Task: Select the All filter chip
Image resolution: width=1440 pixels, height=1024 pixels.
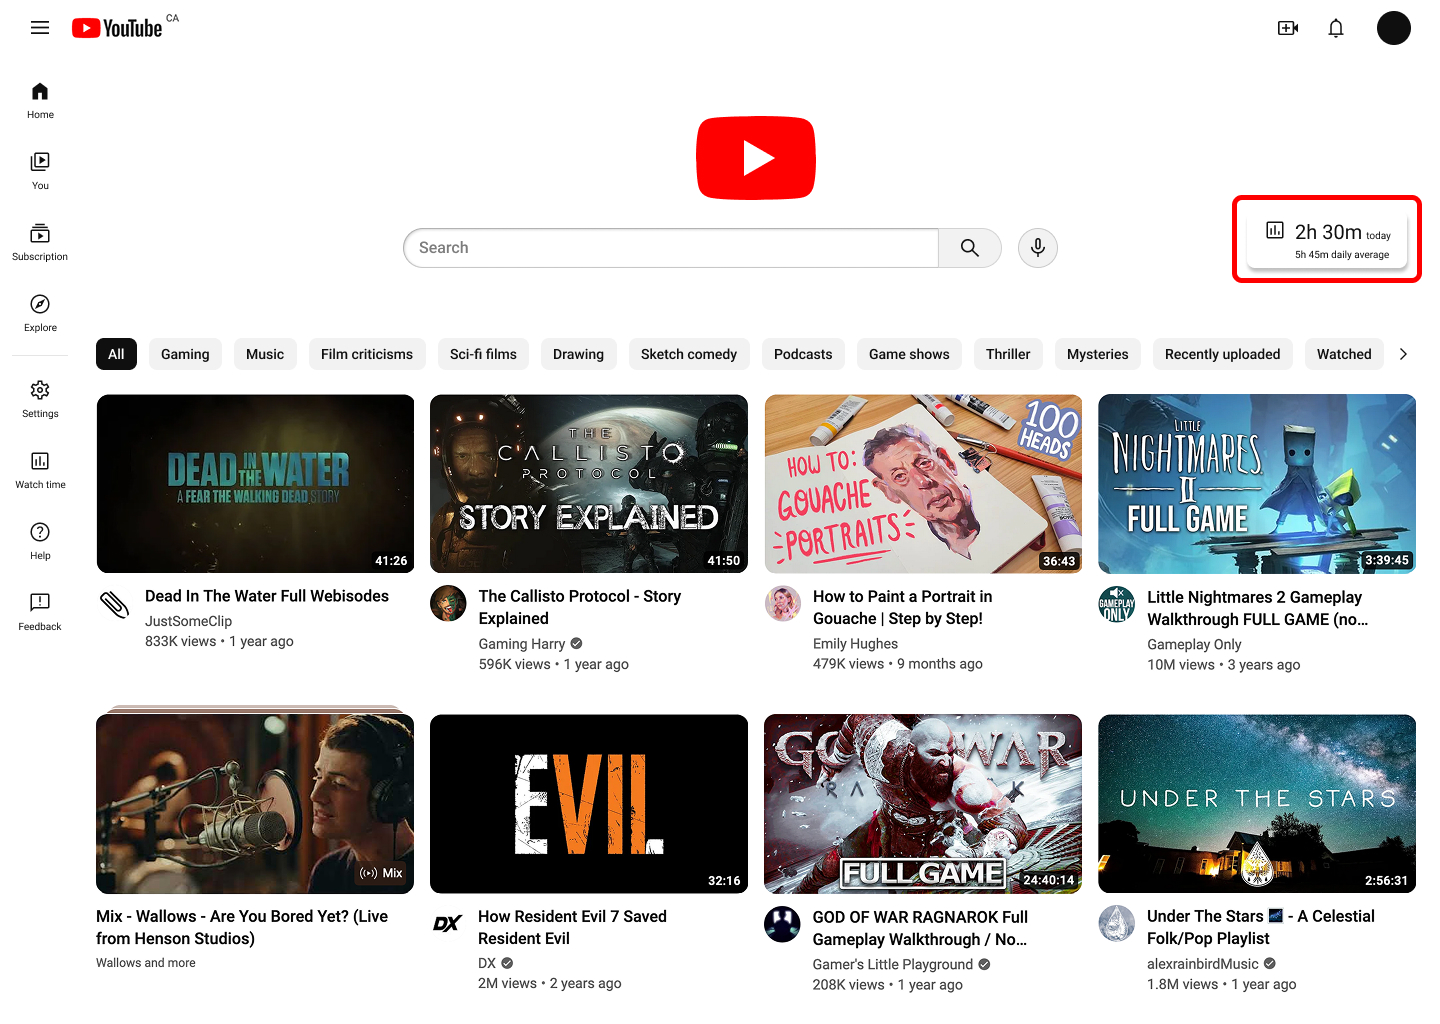Action: pos(116,354)
